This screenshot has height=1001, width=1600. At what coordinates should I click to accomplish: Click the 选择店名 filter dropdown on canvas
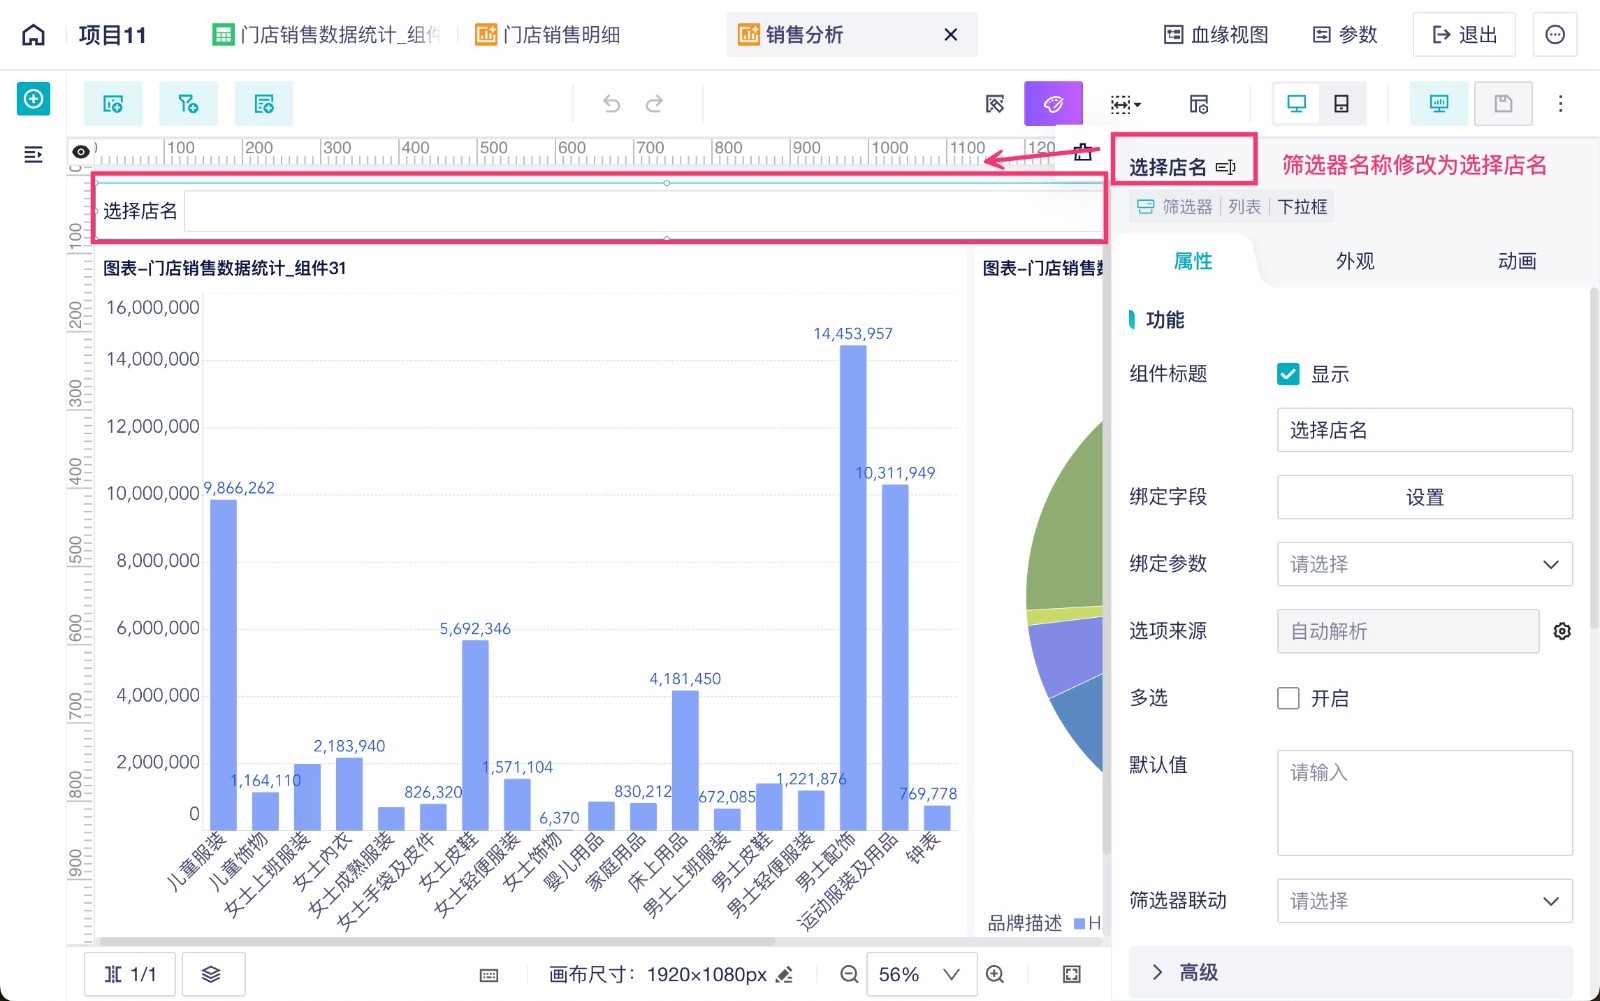pos(643,211)
